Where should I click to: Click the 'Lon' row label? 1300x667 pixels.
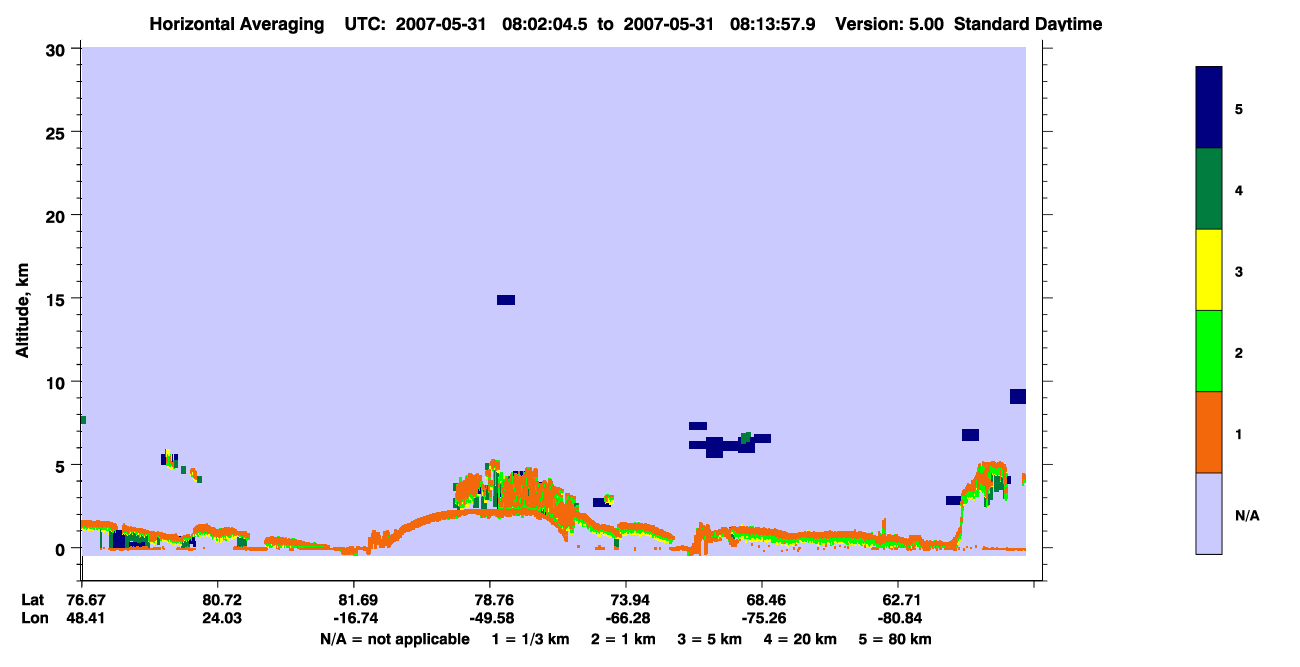coord(33,618)
